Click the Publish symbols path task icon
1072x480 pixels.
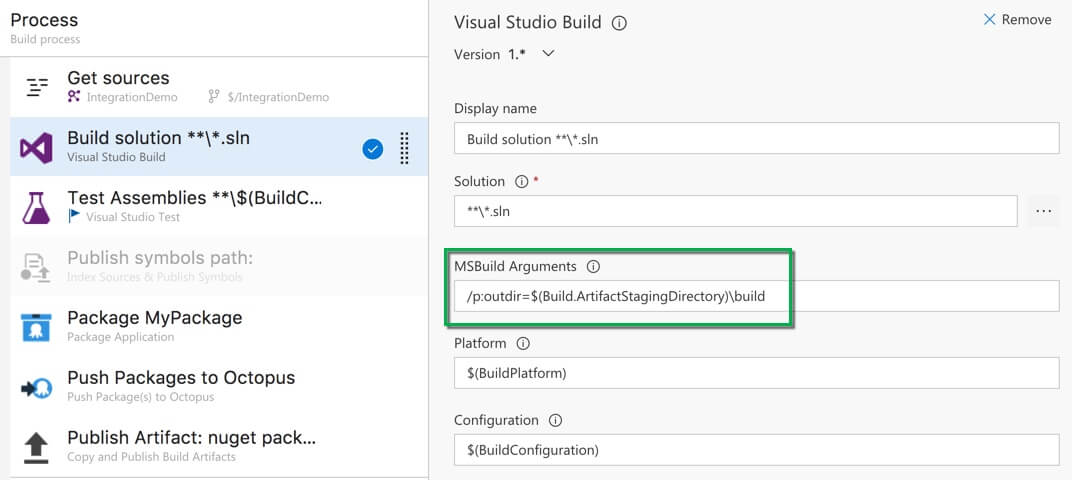pos(36,268)
